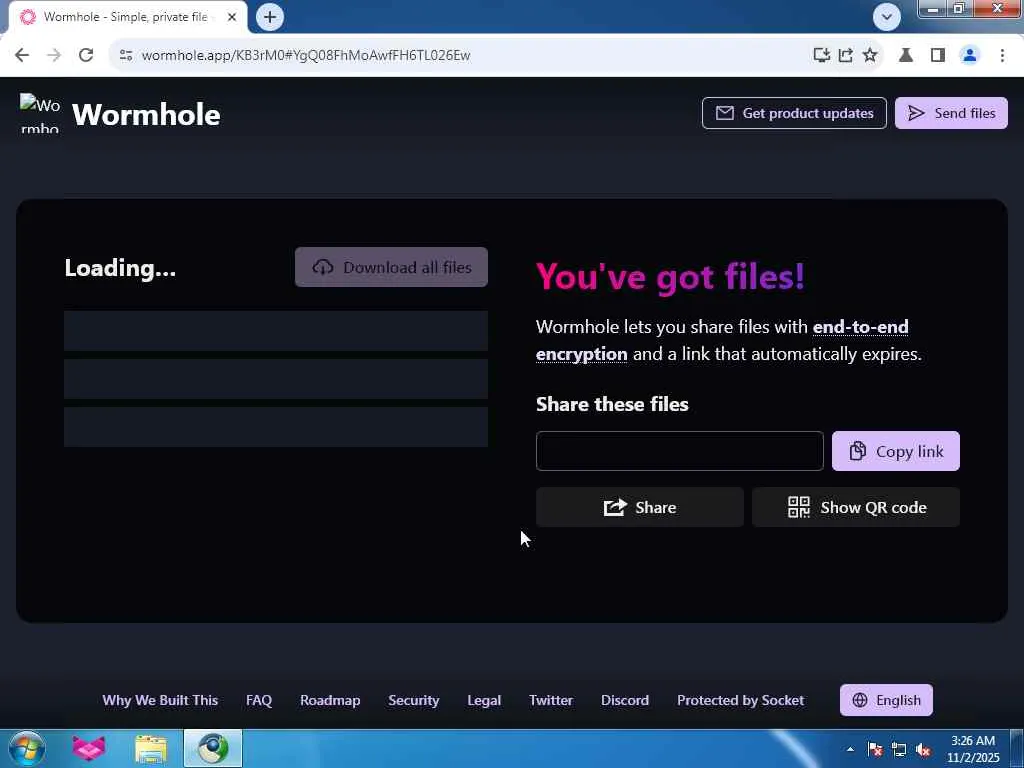Open the English language selector
Viewport: 1024px width, 768px height.
click(886, 700)
